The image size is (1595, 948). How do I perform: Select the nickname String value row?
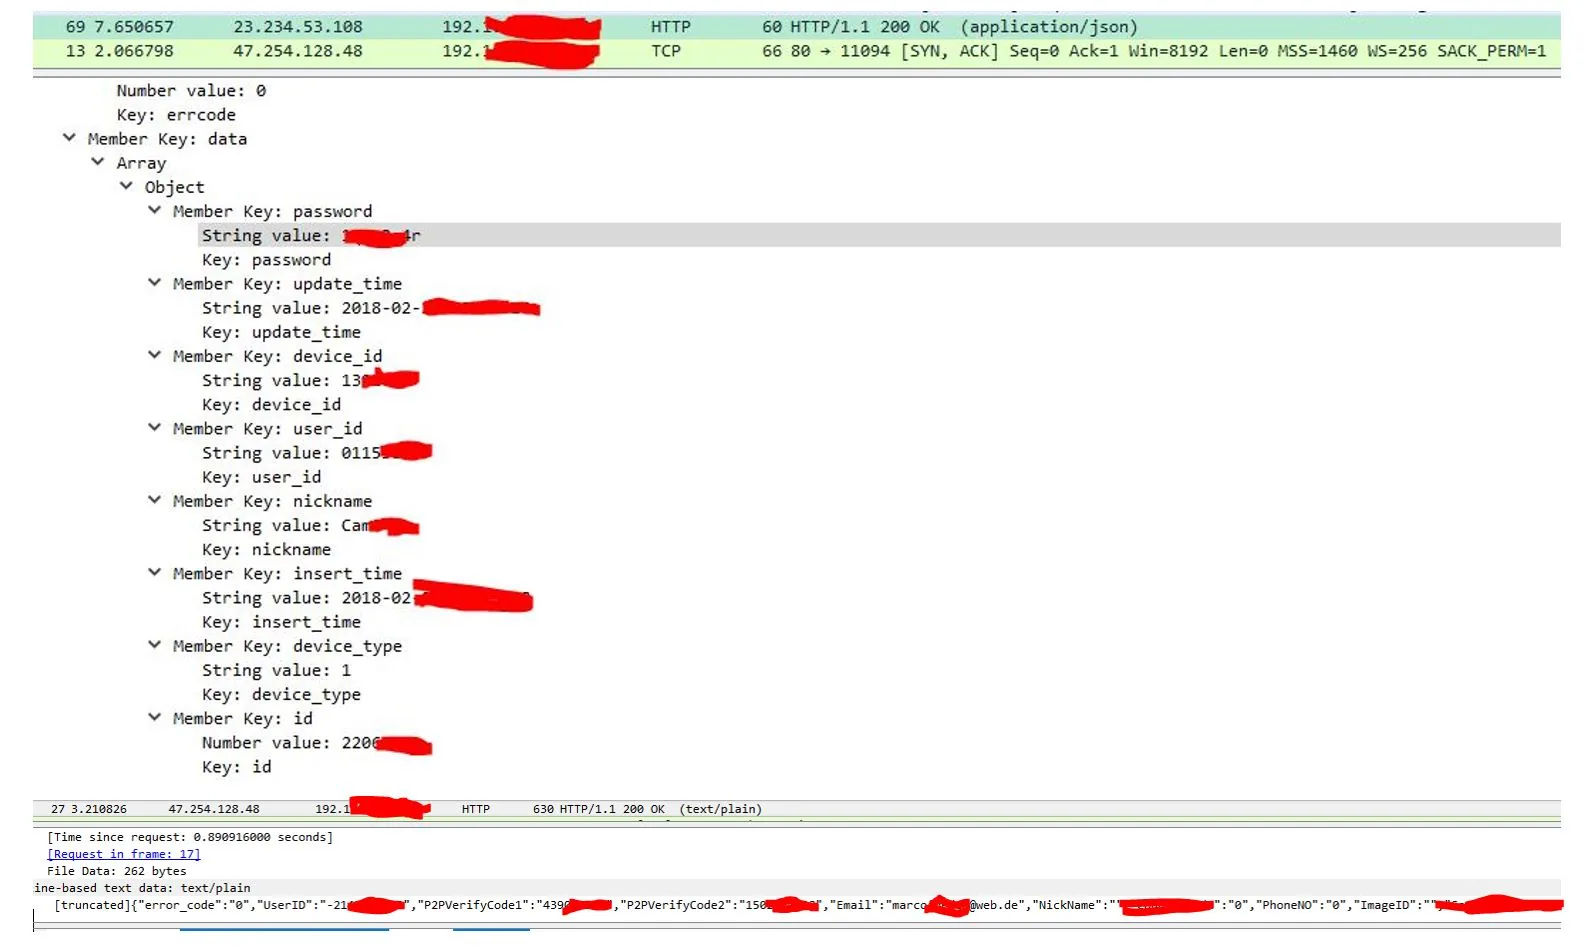(x=310, y=525)
